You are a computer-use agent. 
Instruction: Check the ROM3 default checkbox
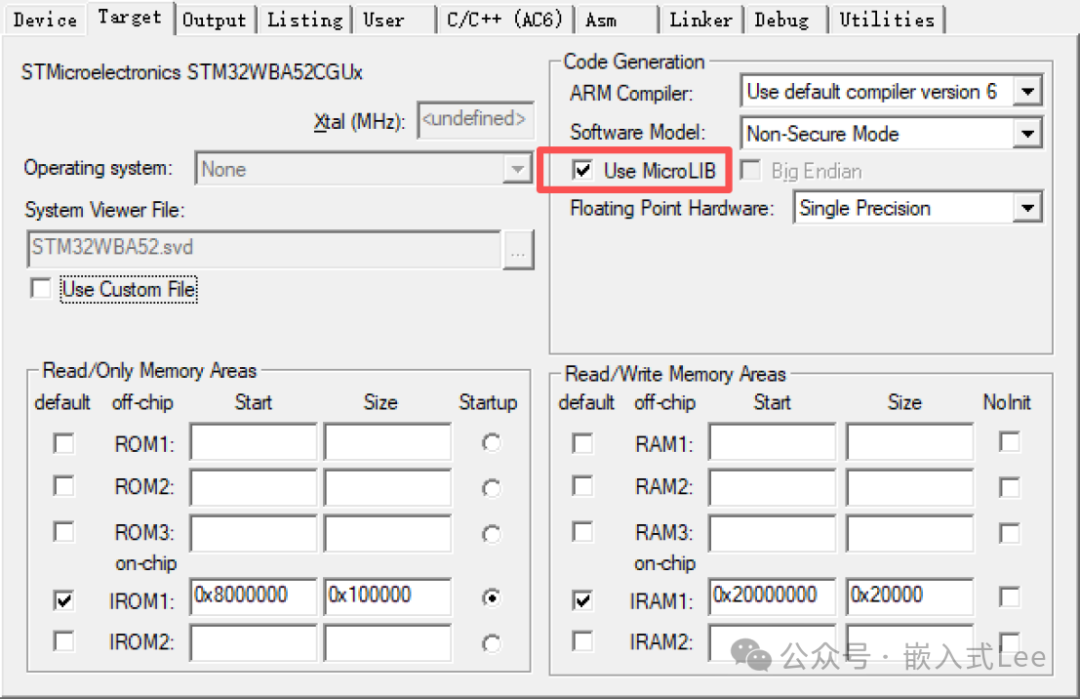tap(63, 532)
